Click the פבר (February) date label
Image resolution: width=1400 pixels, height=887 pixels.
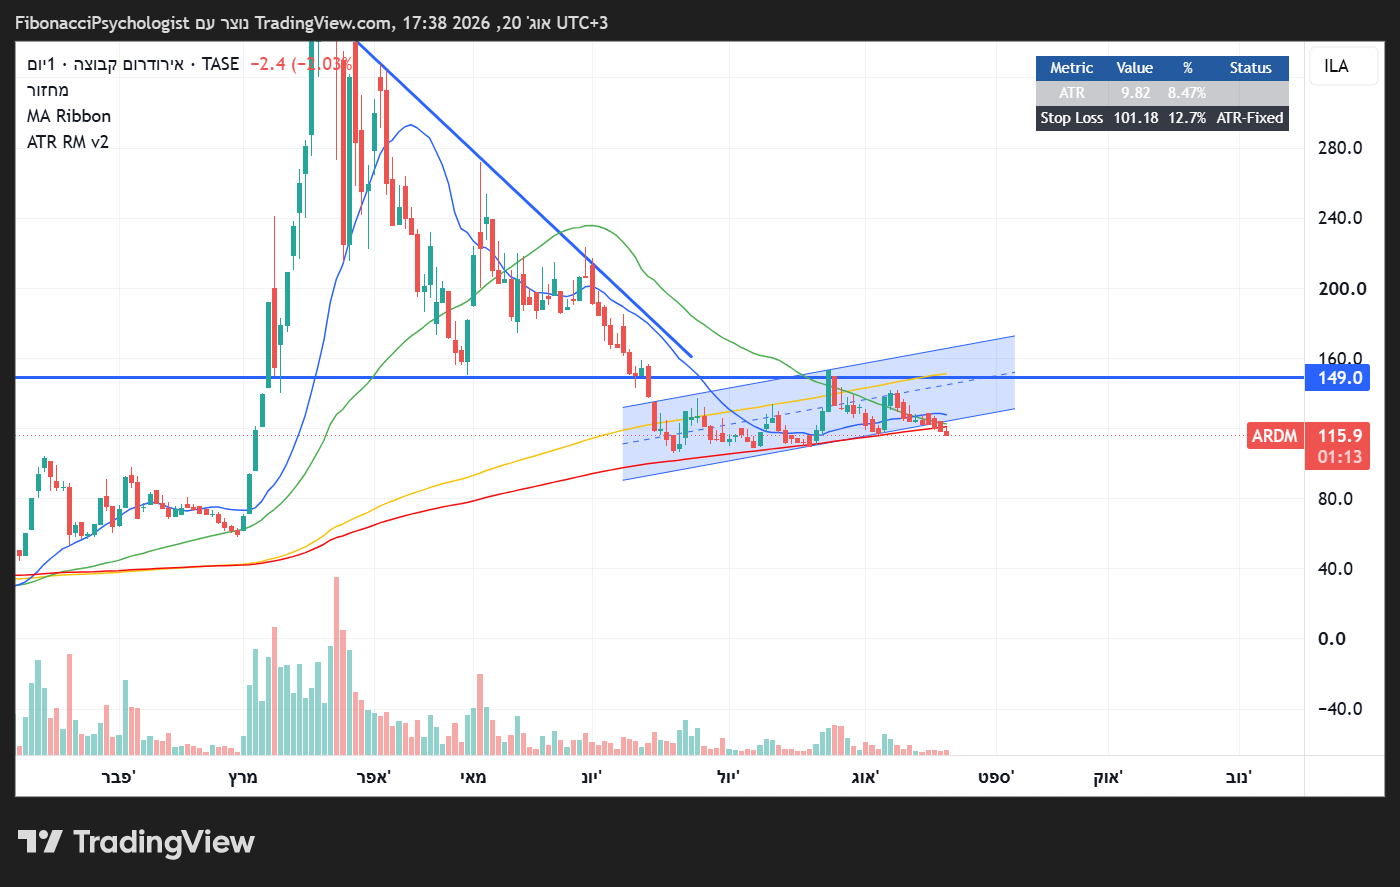[x=118, y=777]
